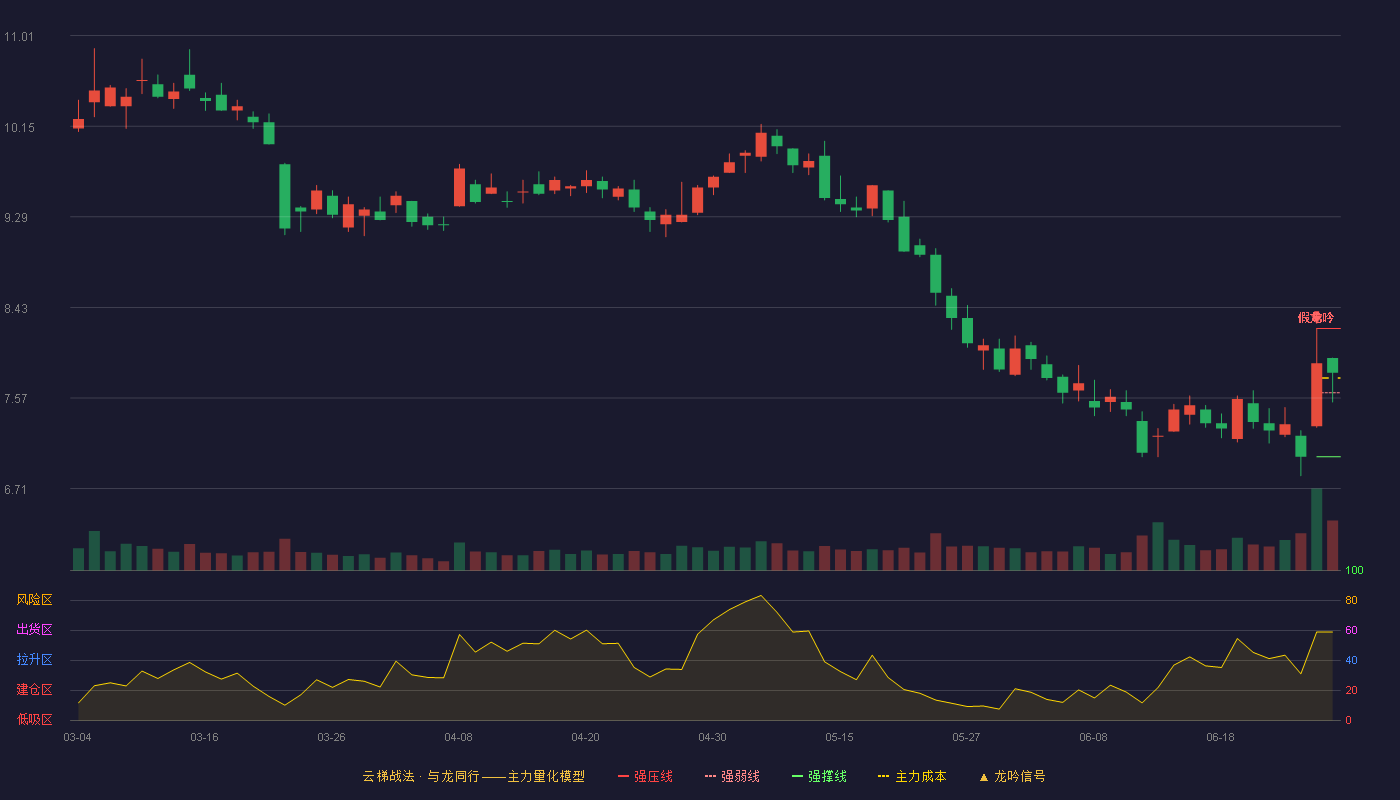Toggle the 强压线 legend item

click(x=645, y=776)
